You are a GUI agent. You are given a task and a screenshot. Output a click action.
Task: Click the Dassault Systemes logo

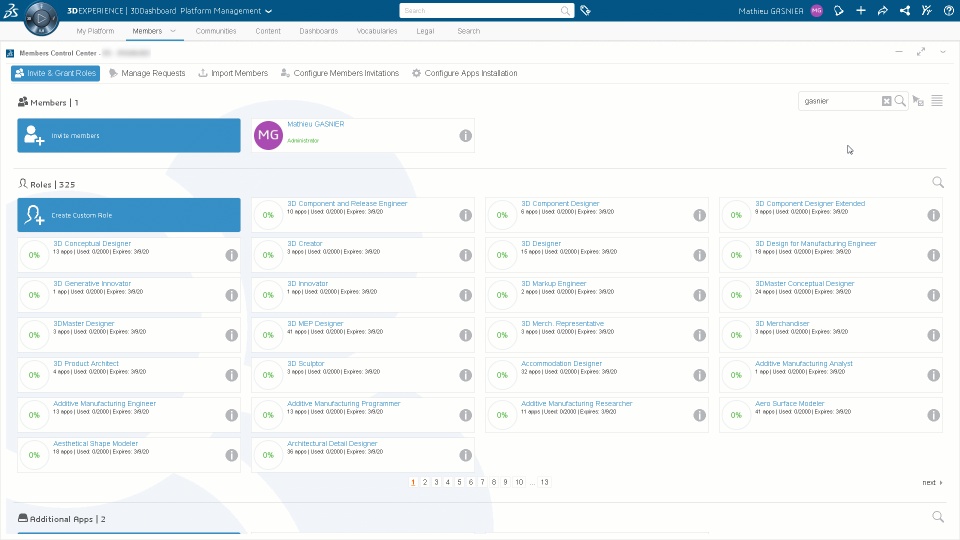pos(10,10)
